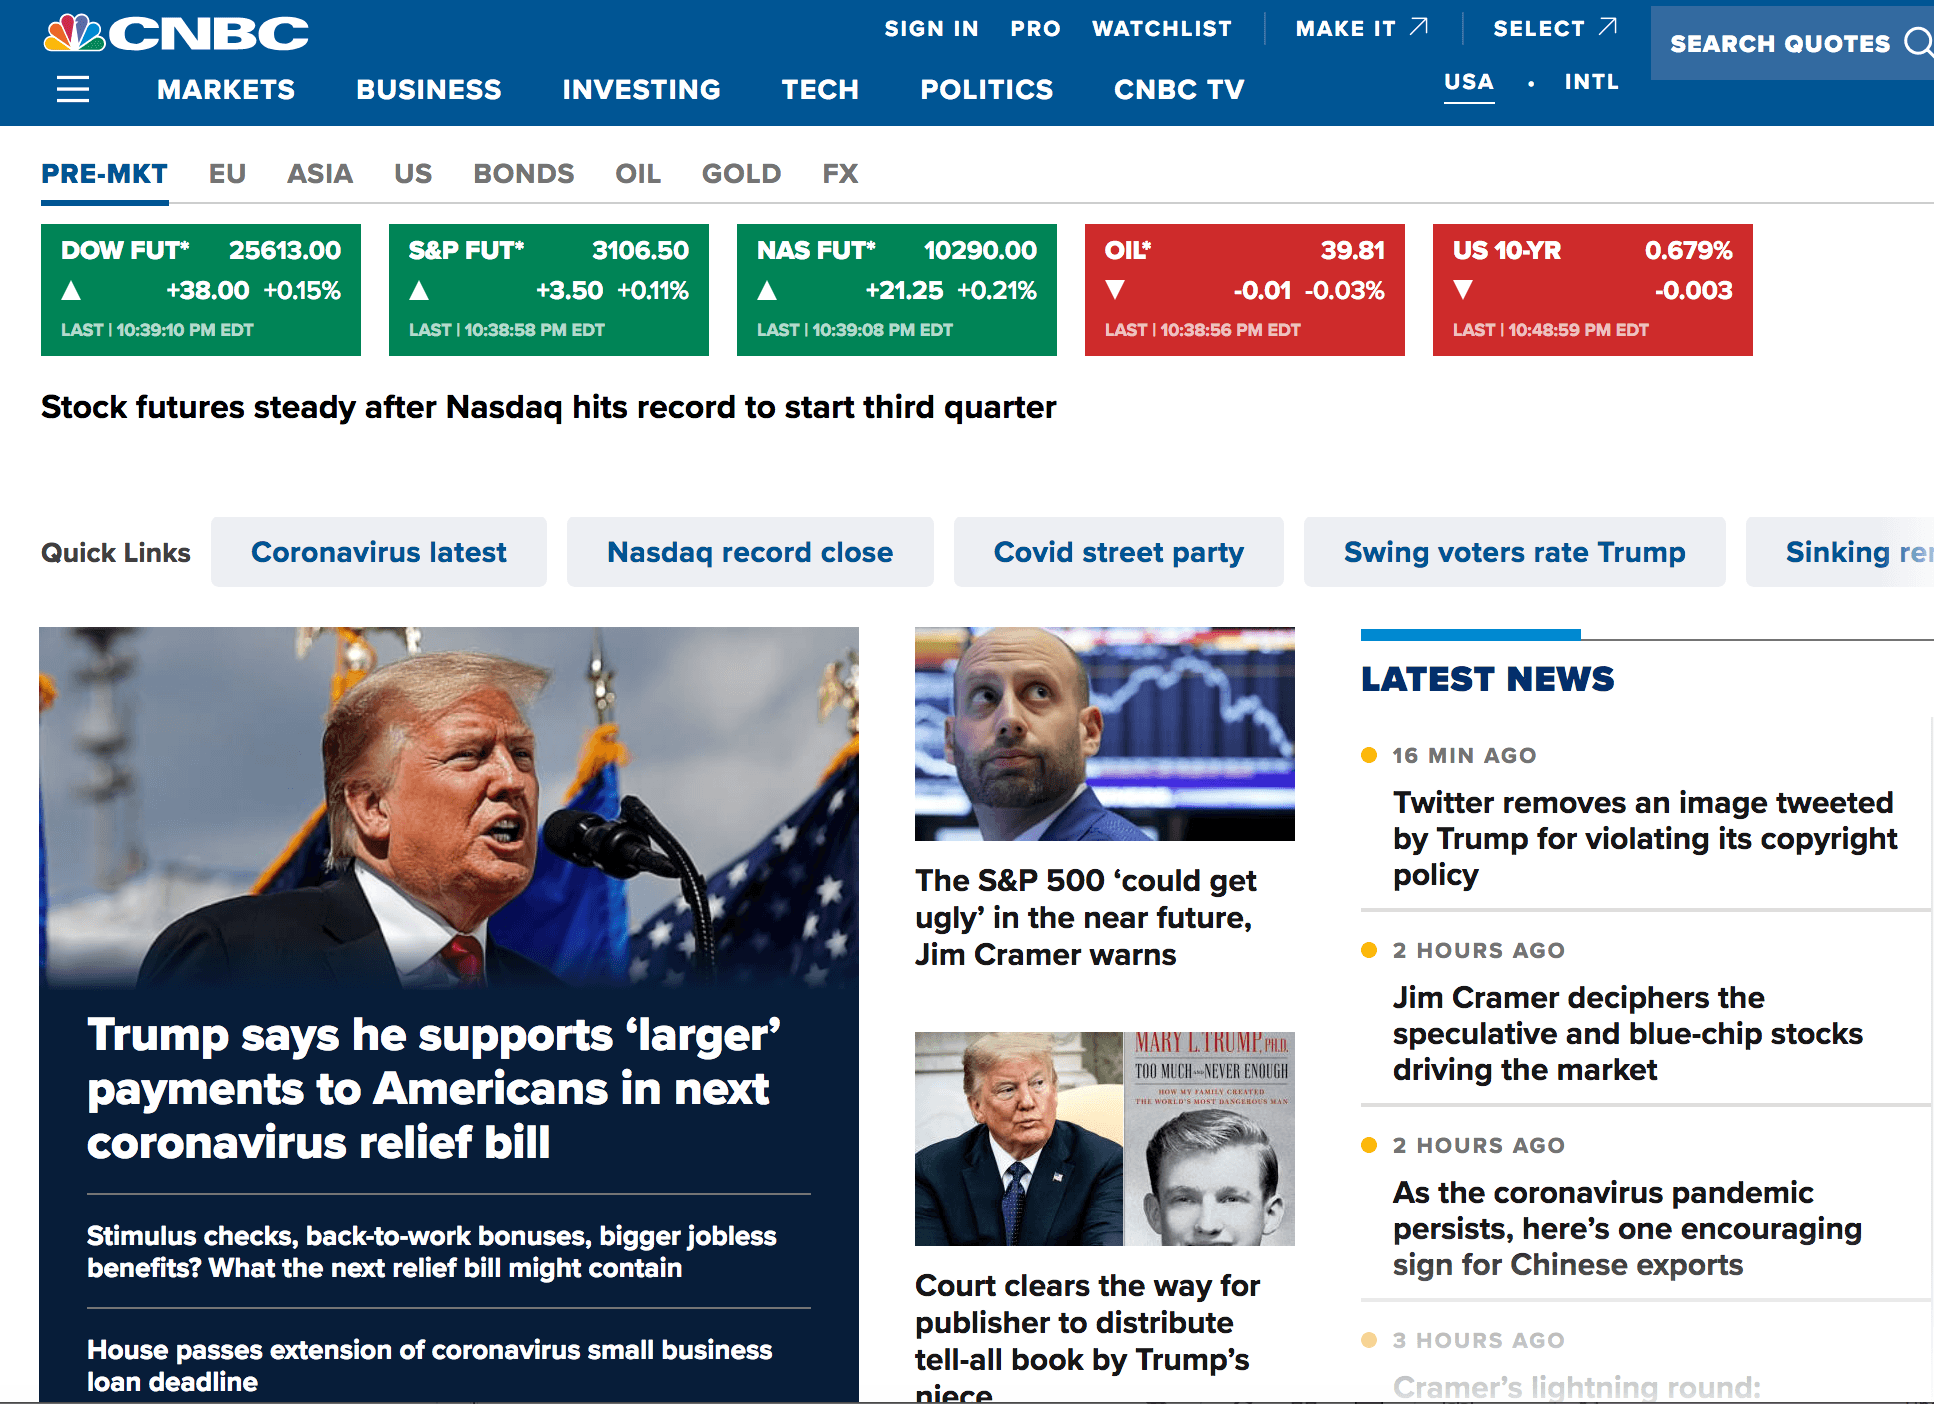
Task: Click the up triangle in the S&P FUT tile
Action: pos(419,291)
